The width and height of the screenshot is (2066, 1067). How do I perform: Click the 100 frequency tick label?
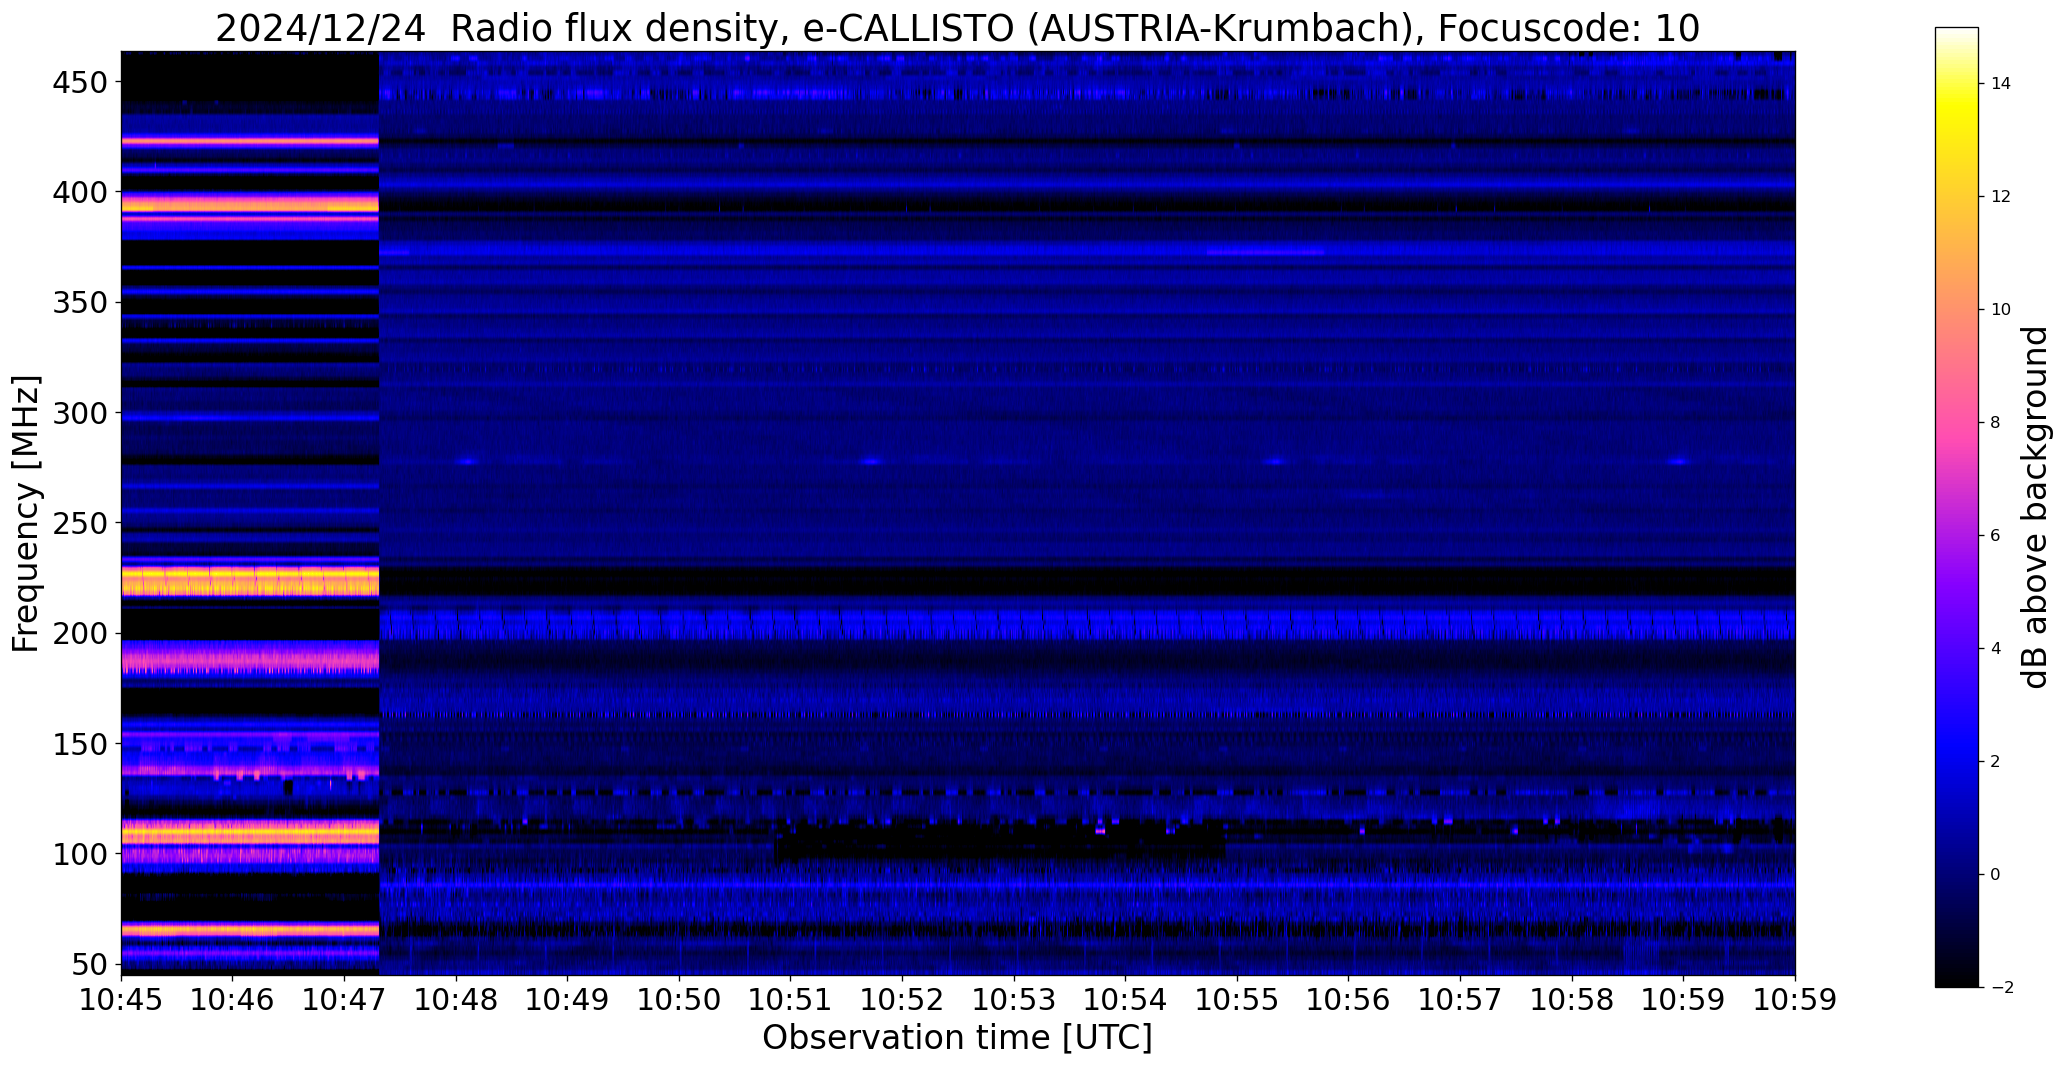(79, 855)
